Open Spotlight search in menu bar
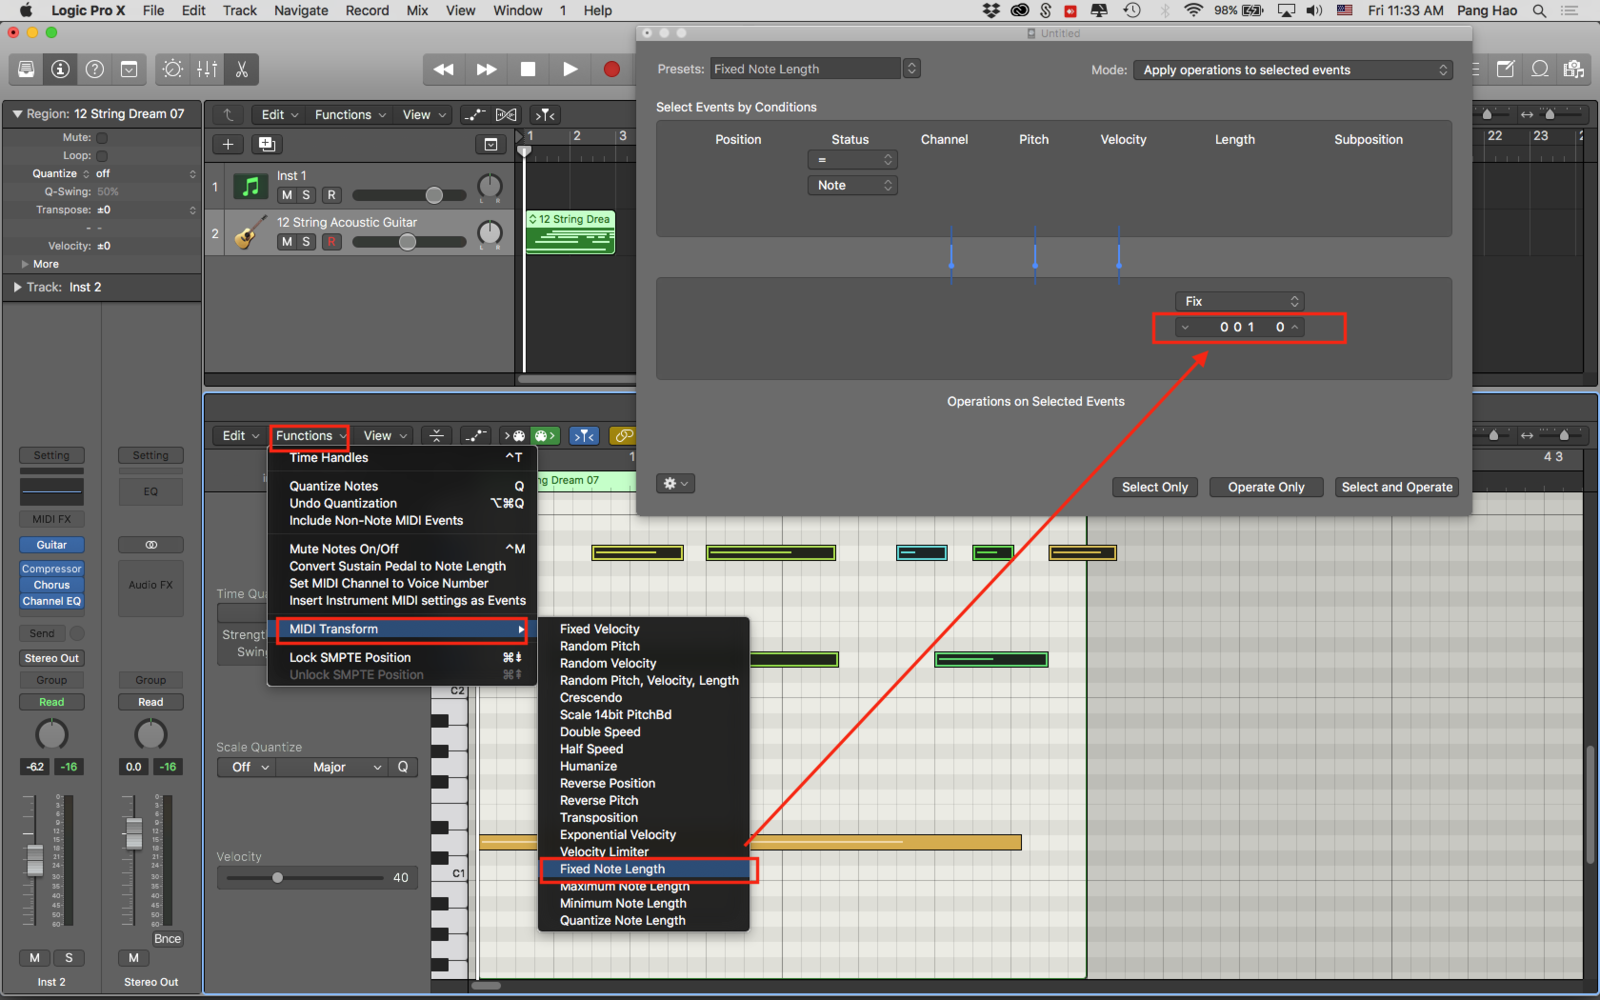Image resolution: width=1600 pixels, height=1000 pixels. (1540, 11)
